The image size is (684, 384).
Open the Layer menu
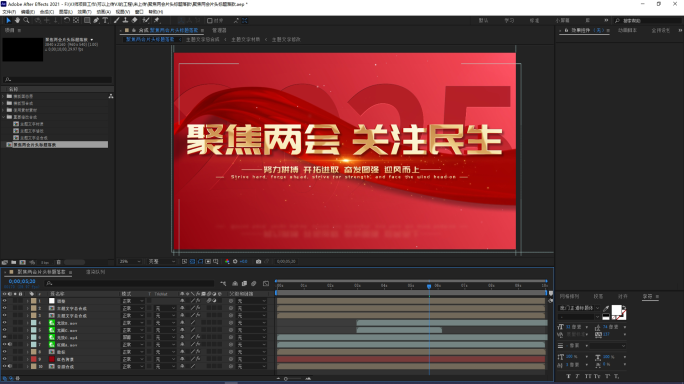(66, 12)
